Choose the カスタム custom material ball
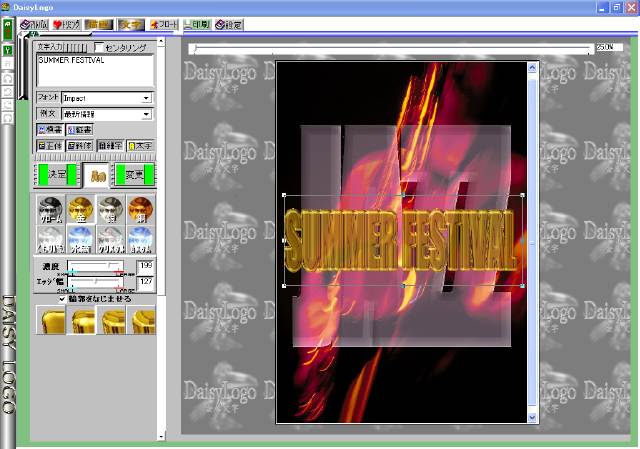 click(x=141, y=239)
